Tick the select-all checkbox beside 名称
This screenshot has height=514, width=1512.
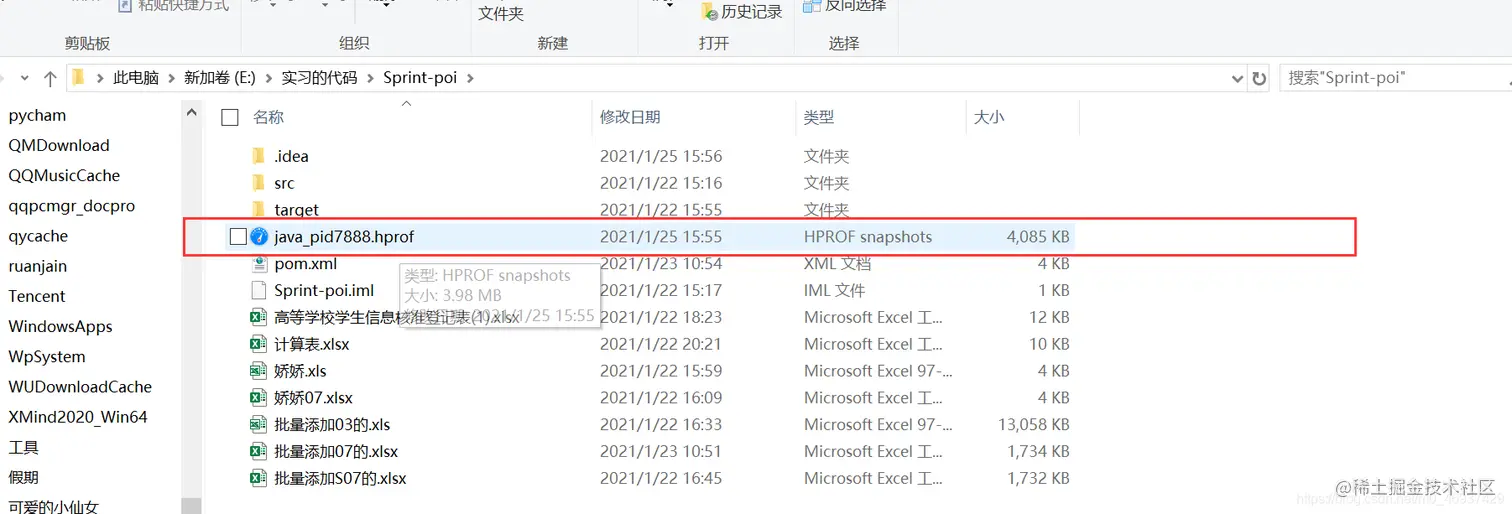click(x=230, y=117)
